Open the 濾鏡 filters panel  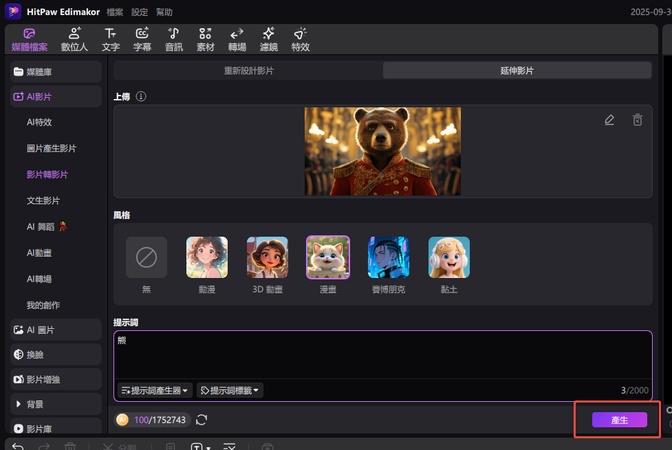click(268, 39)
